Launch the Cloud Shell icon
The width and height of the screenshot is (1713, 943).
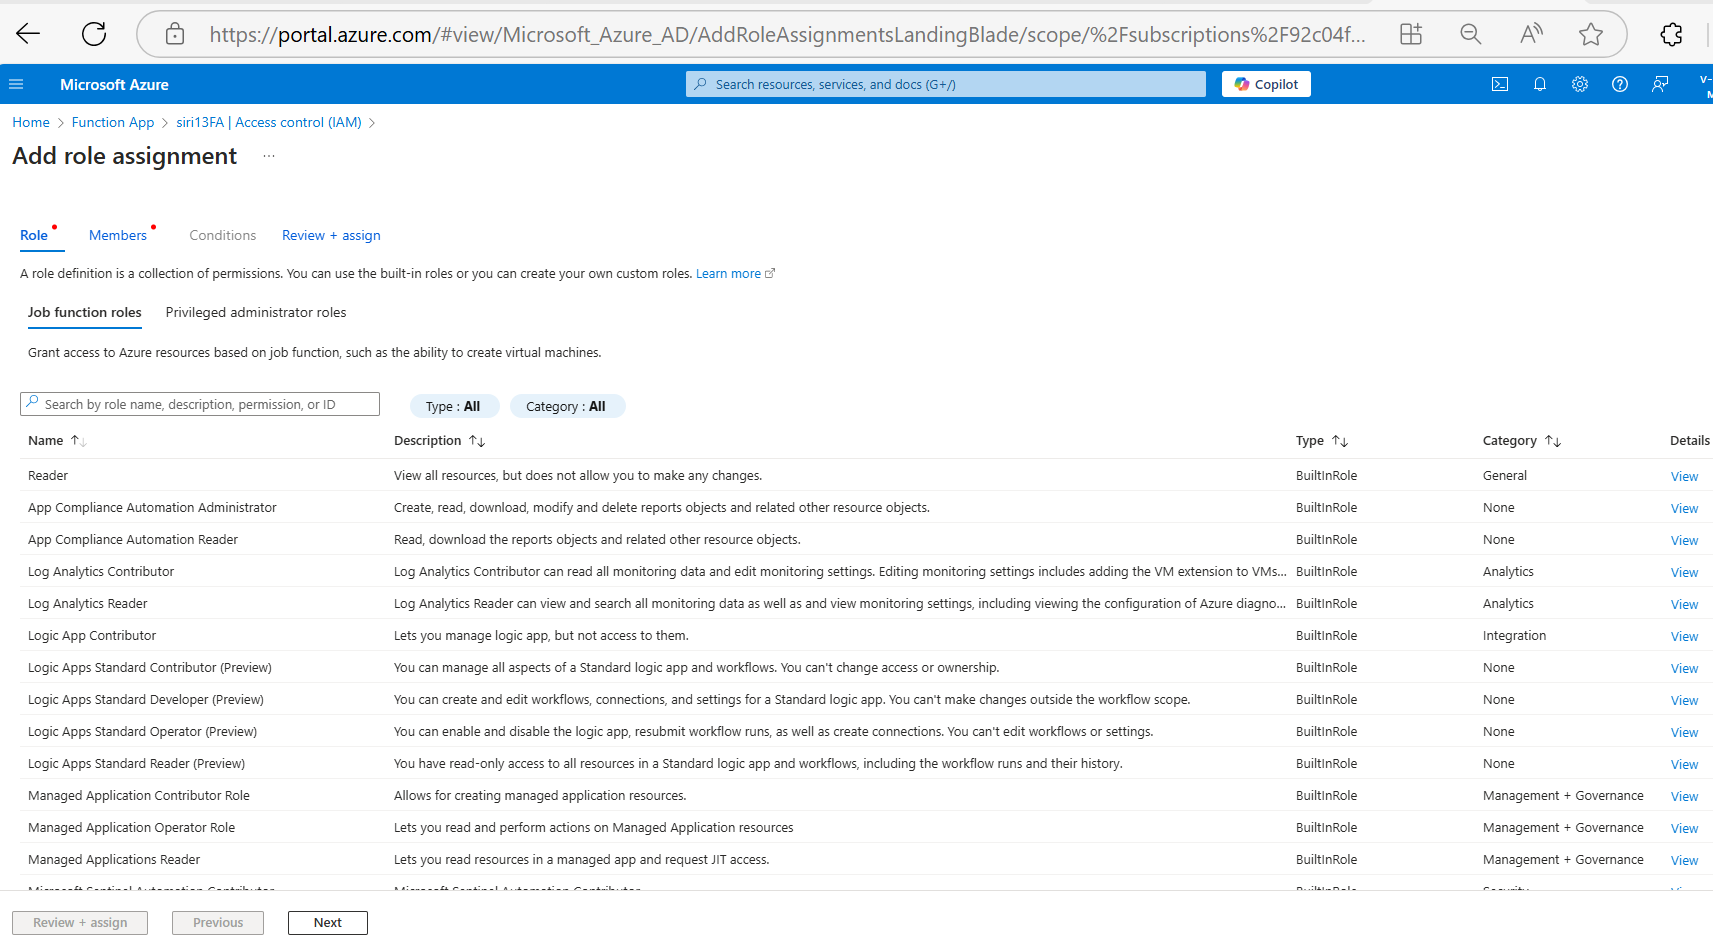pyautogui.click(x=1499, y=84)
